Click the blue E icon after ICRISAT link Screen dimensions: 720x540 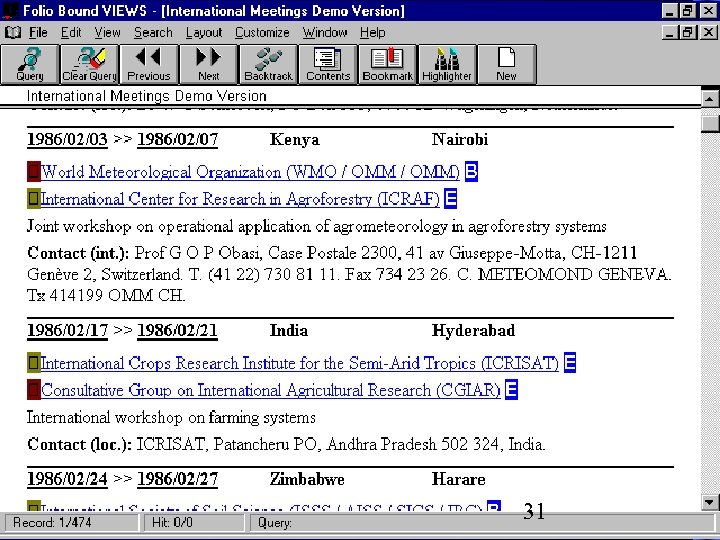pyautogui.click(x=570, y=362)
